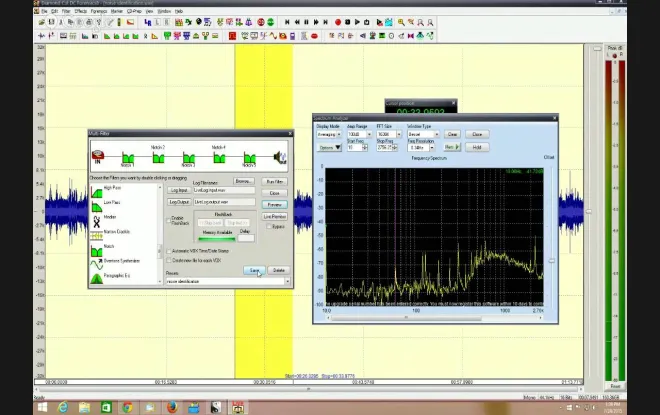Open the Filter menu
This screenshot has width=660, height=415.
(66, 11)
